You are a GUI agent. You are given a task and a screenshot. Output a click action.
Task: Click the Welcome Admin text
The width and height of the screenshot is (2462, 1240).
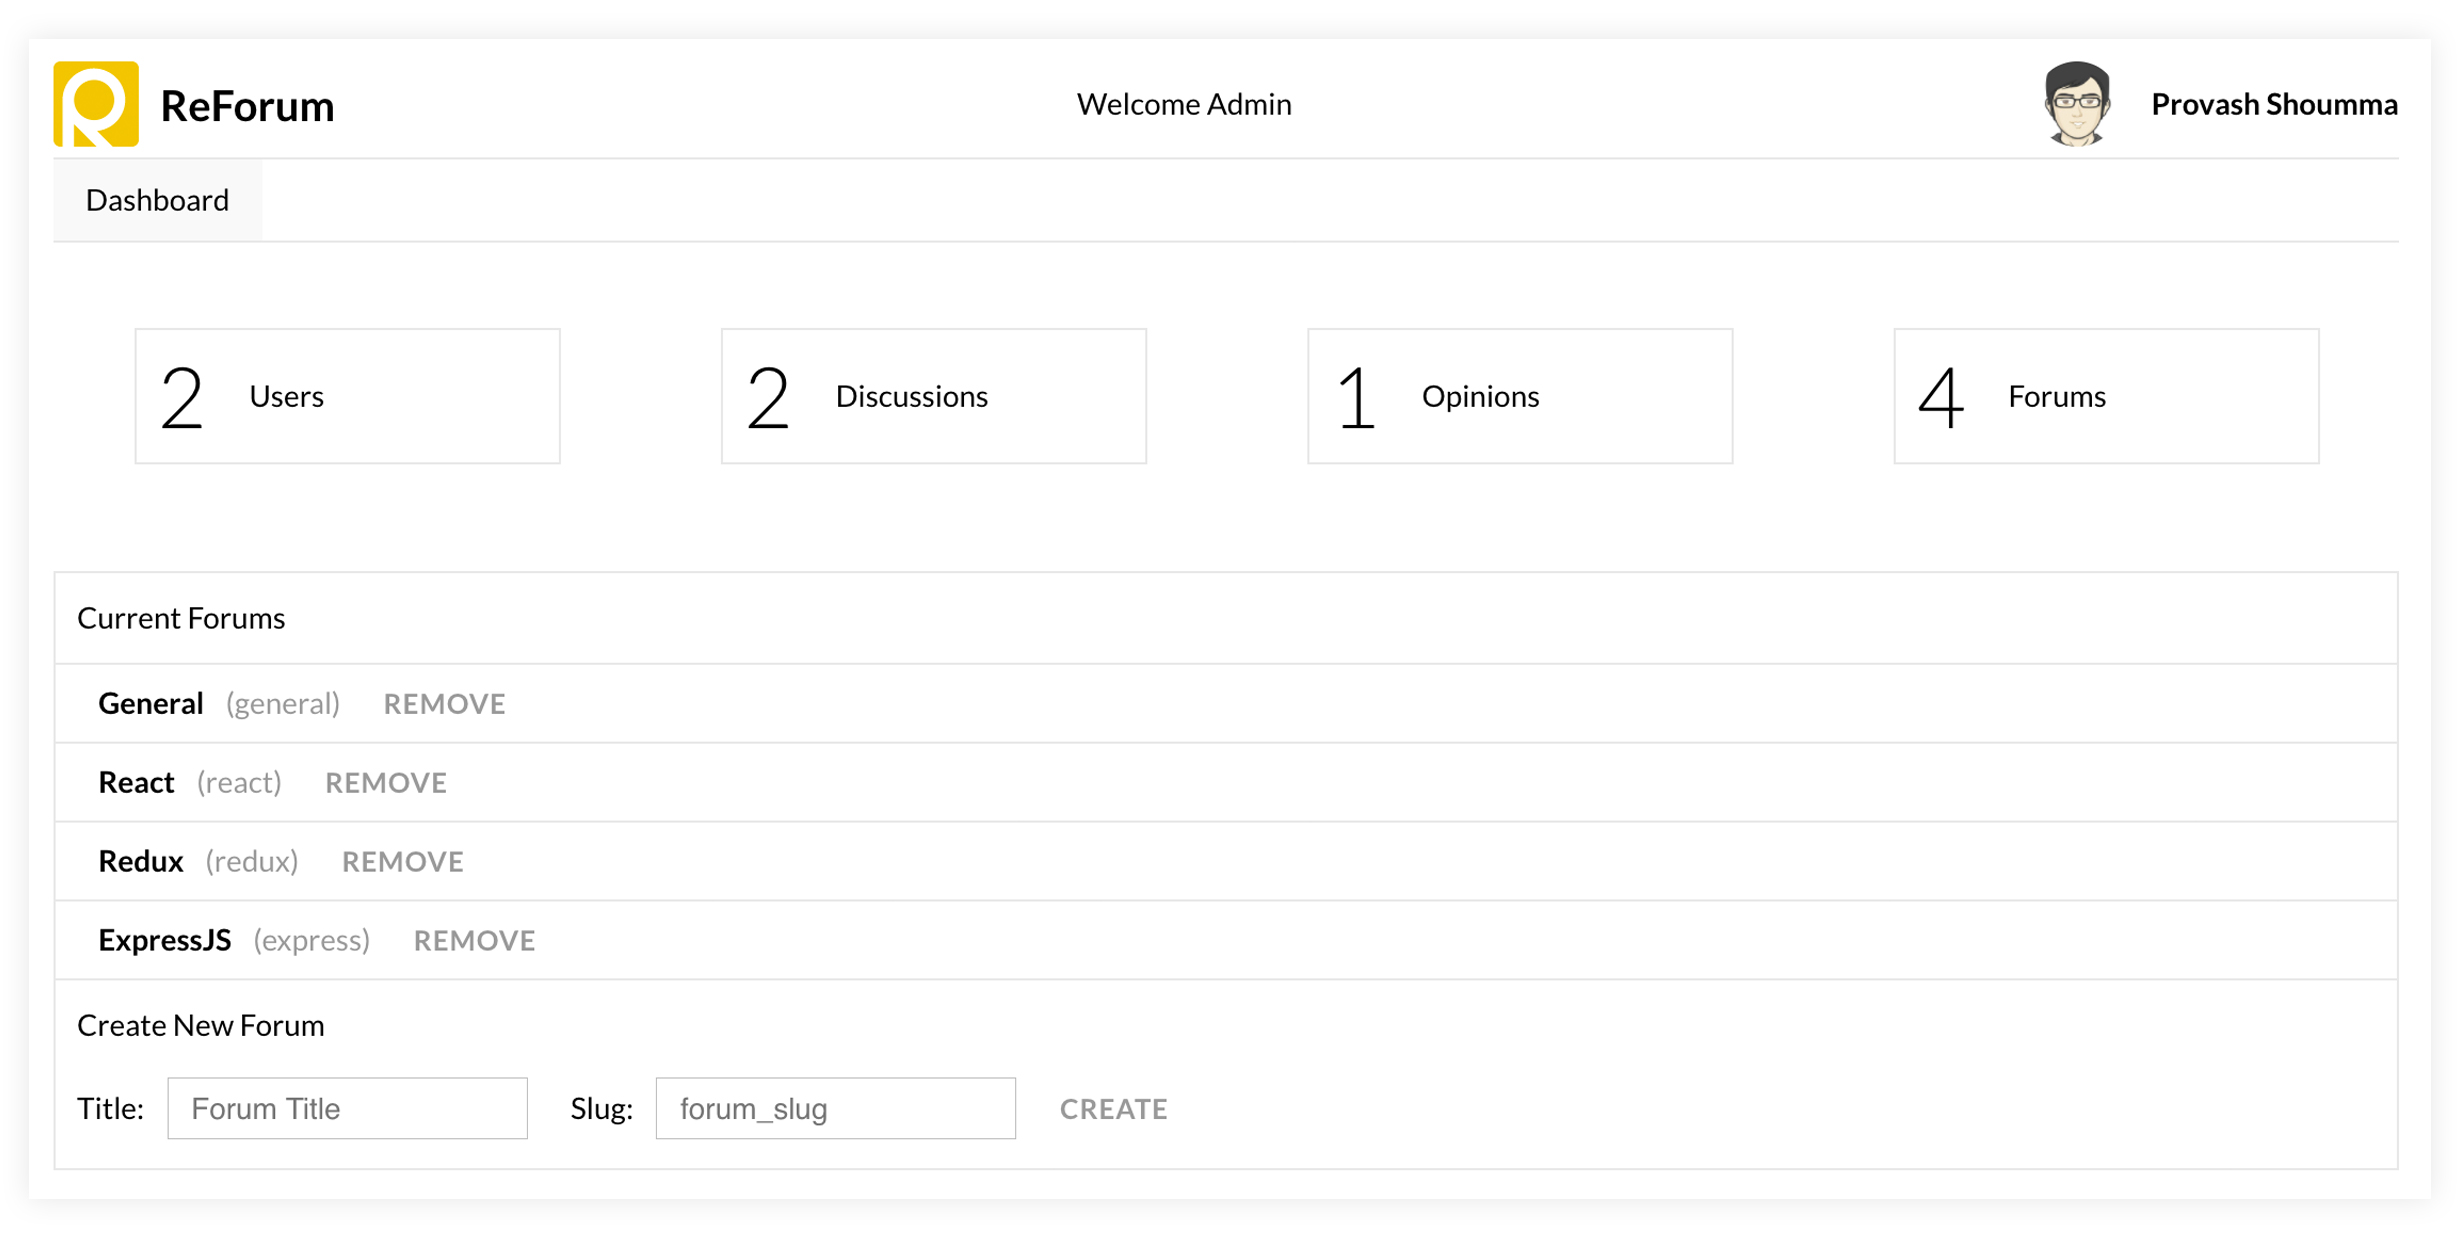1183,104
